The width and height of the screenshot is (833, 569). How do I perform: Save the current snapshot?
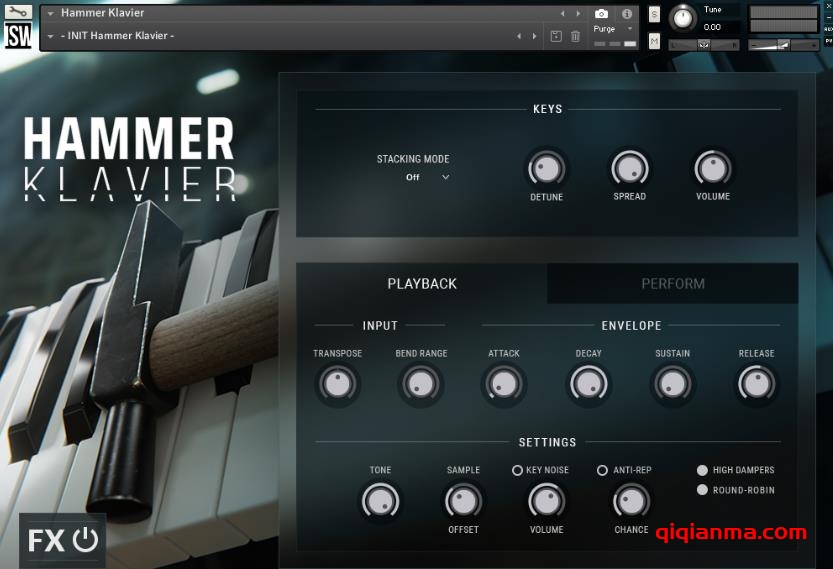(x=556, y=36)
